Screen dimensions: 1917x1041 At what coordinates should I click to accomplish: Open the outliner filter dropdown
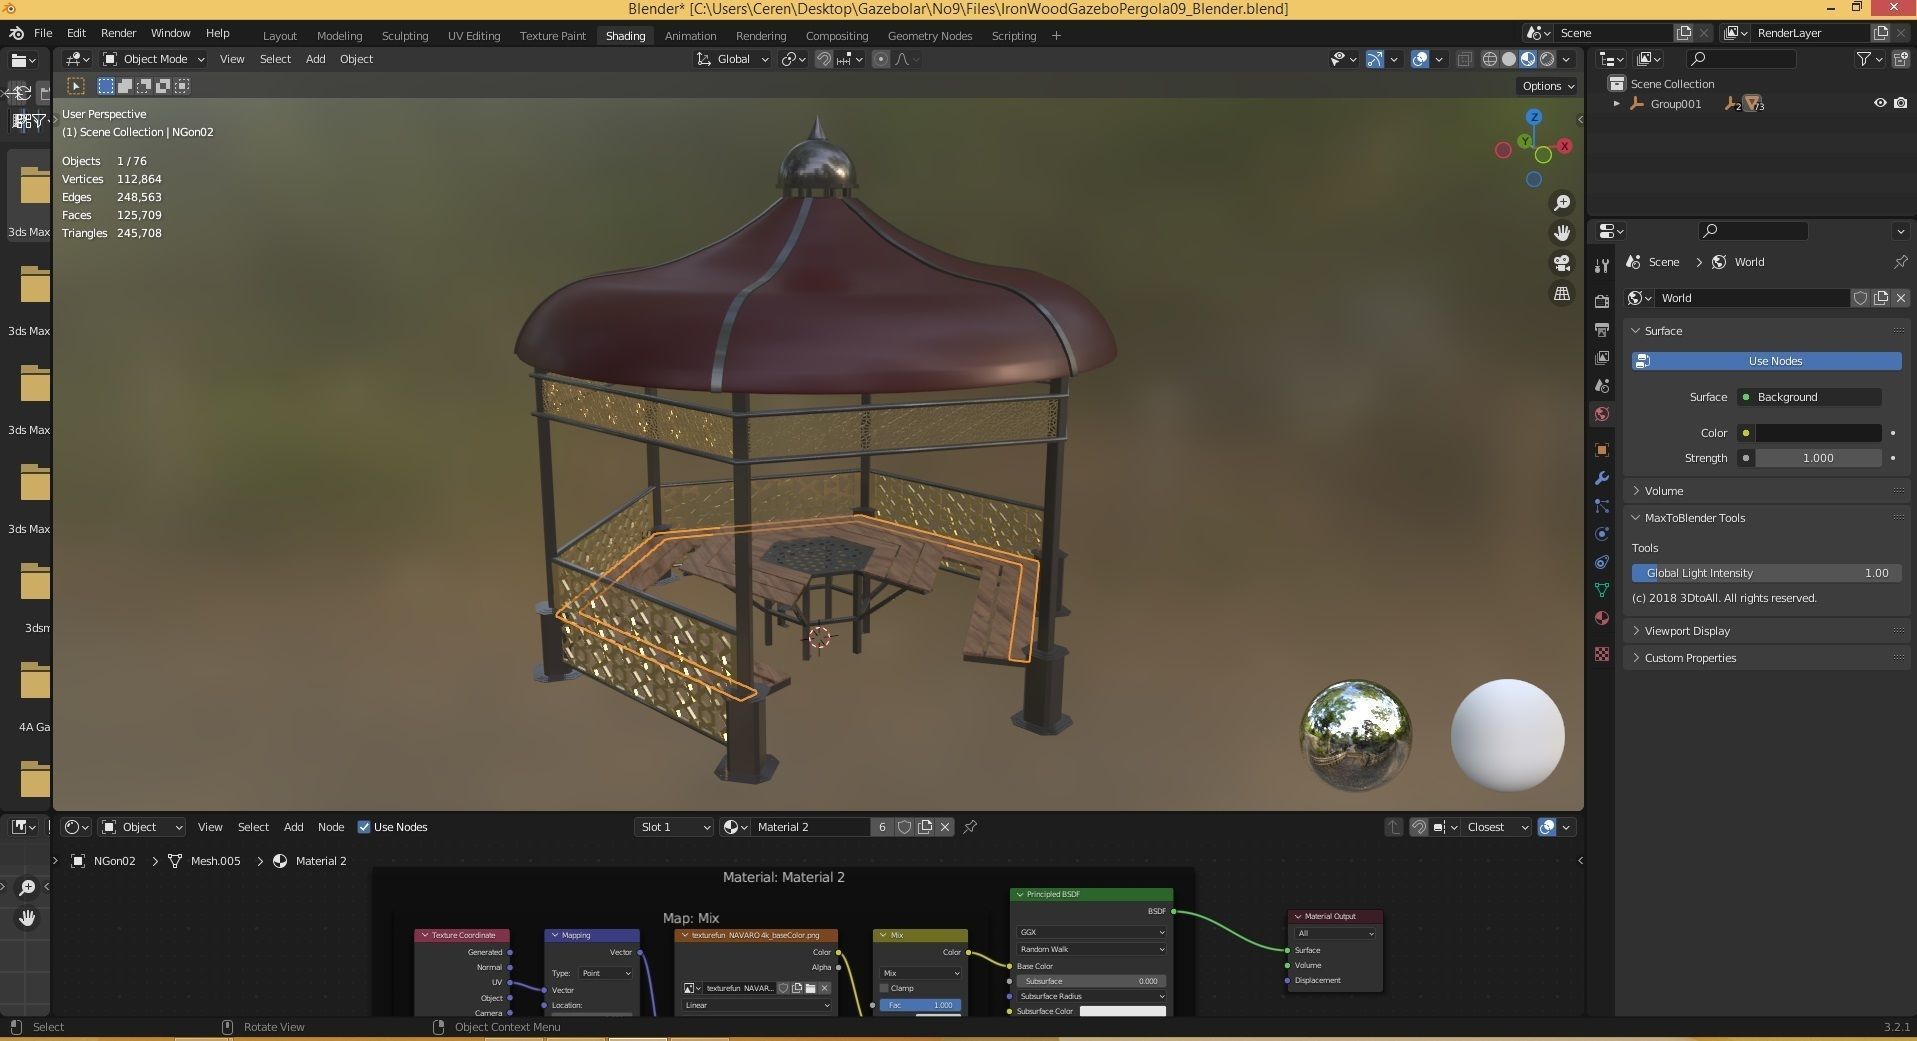(x=1868, y=59)
